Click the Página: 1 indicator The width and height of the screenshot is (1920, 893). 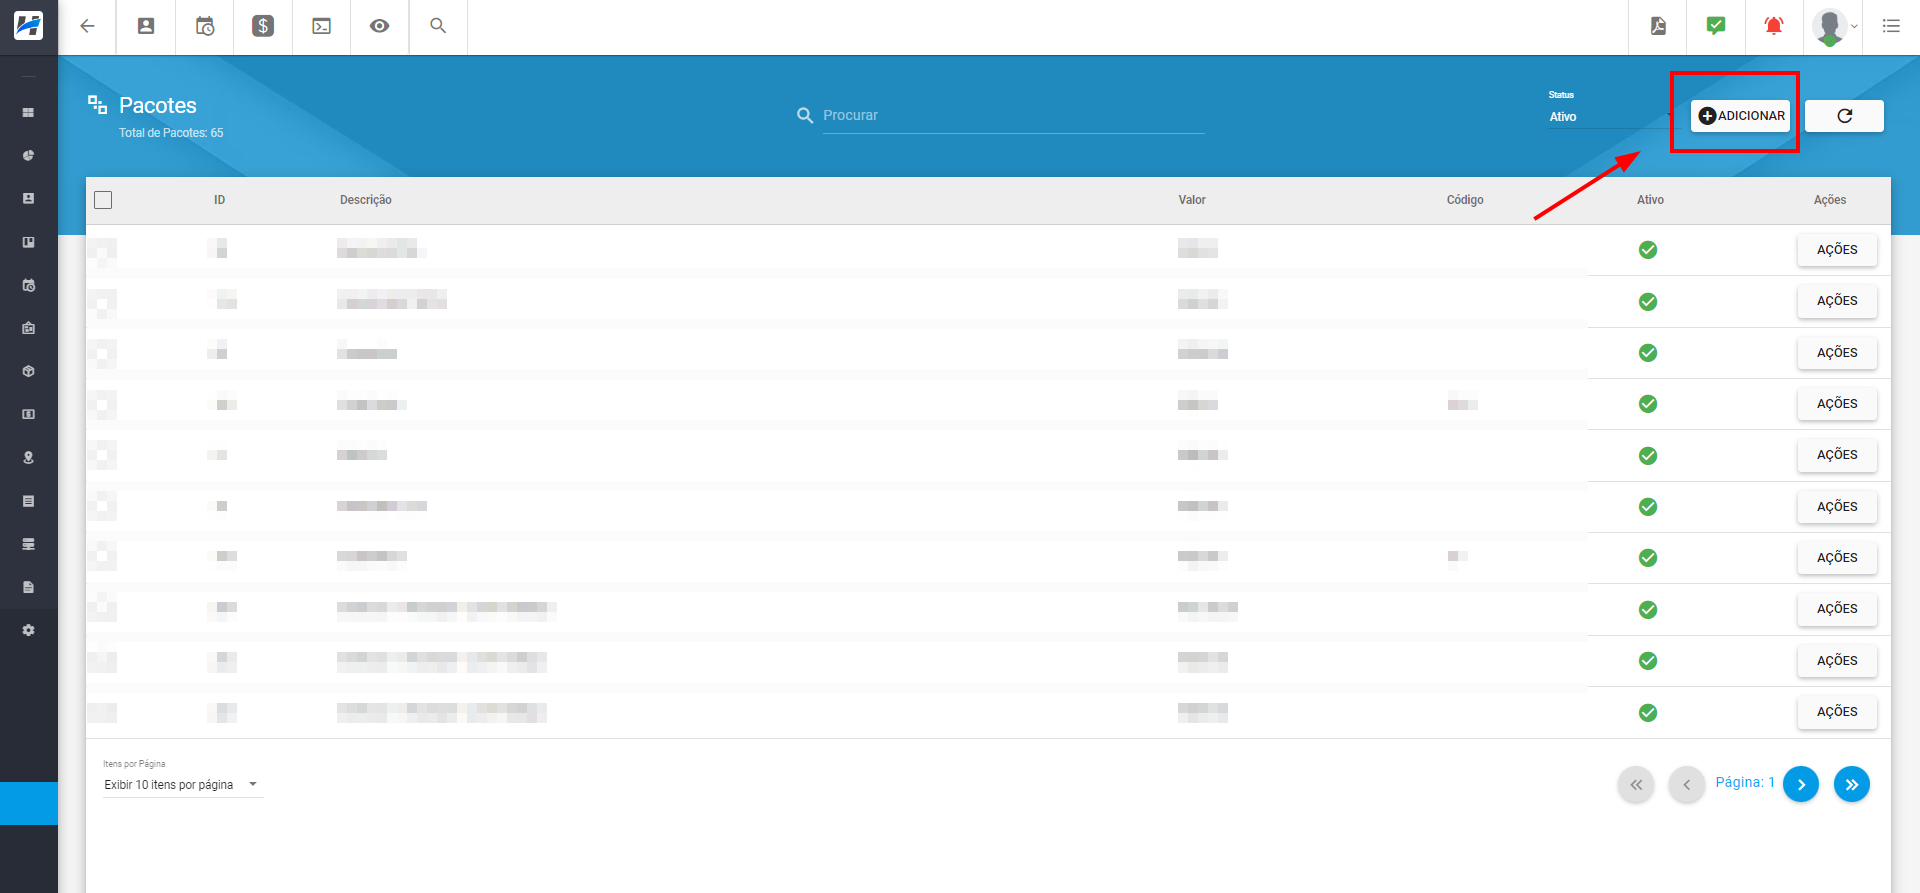click(x=1745, y=783)
